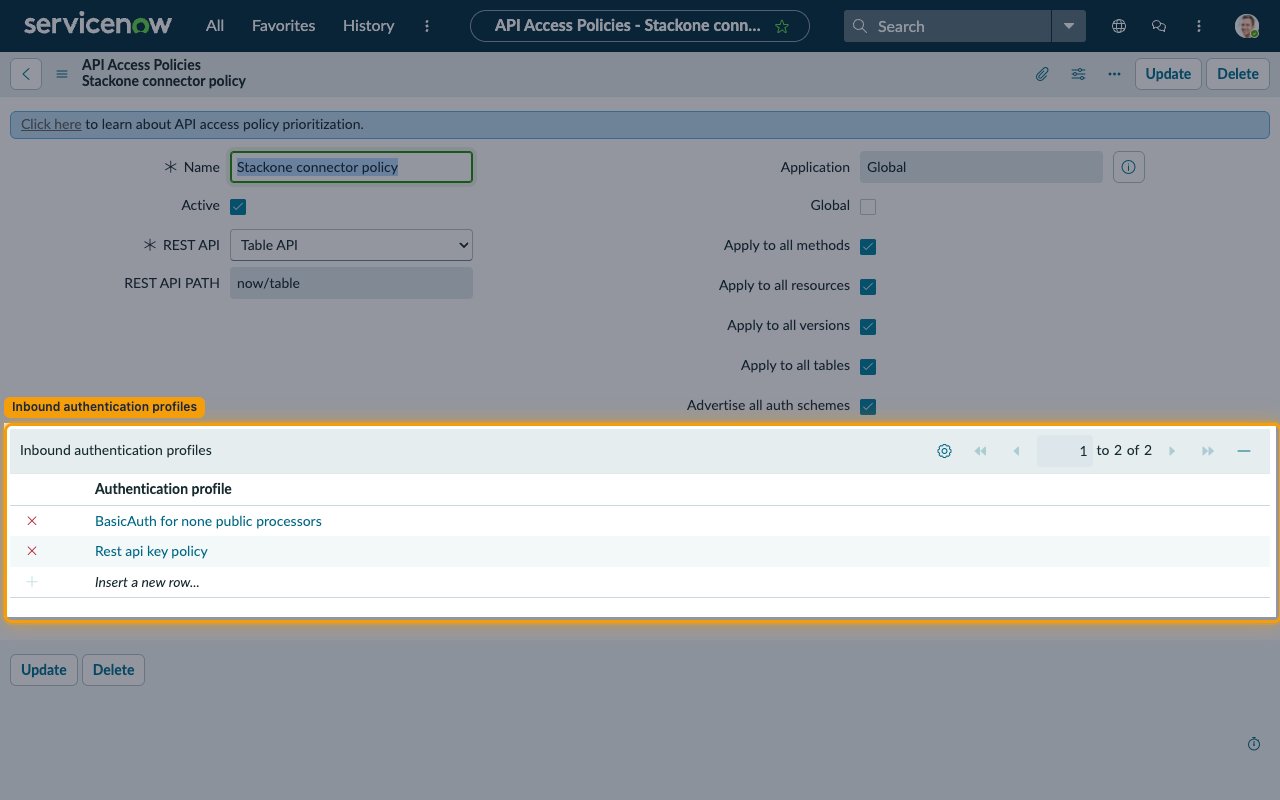The height and width of the screenshot is (800, 1280).
Task: Click the API Access Policies title pill
Action: click(x=640, y=26)
